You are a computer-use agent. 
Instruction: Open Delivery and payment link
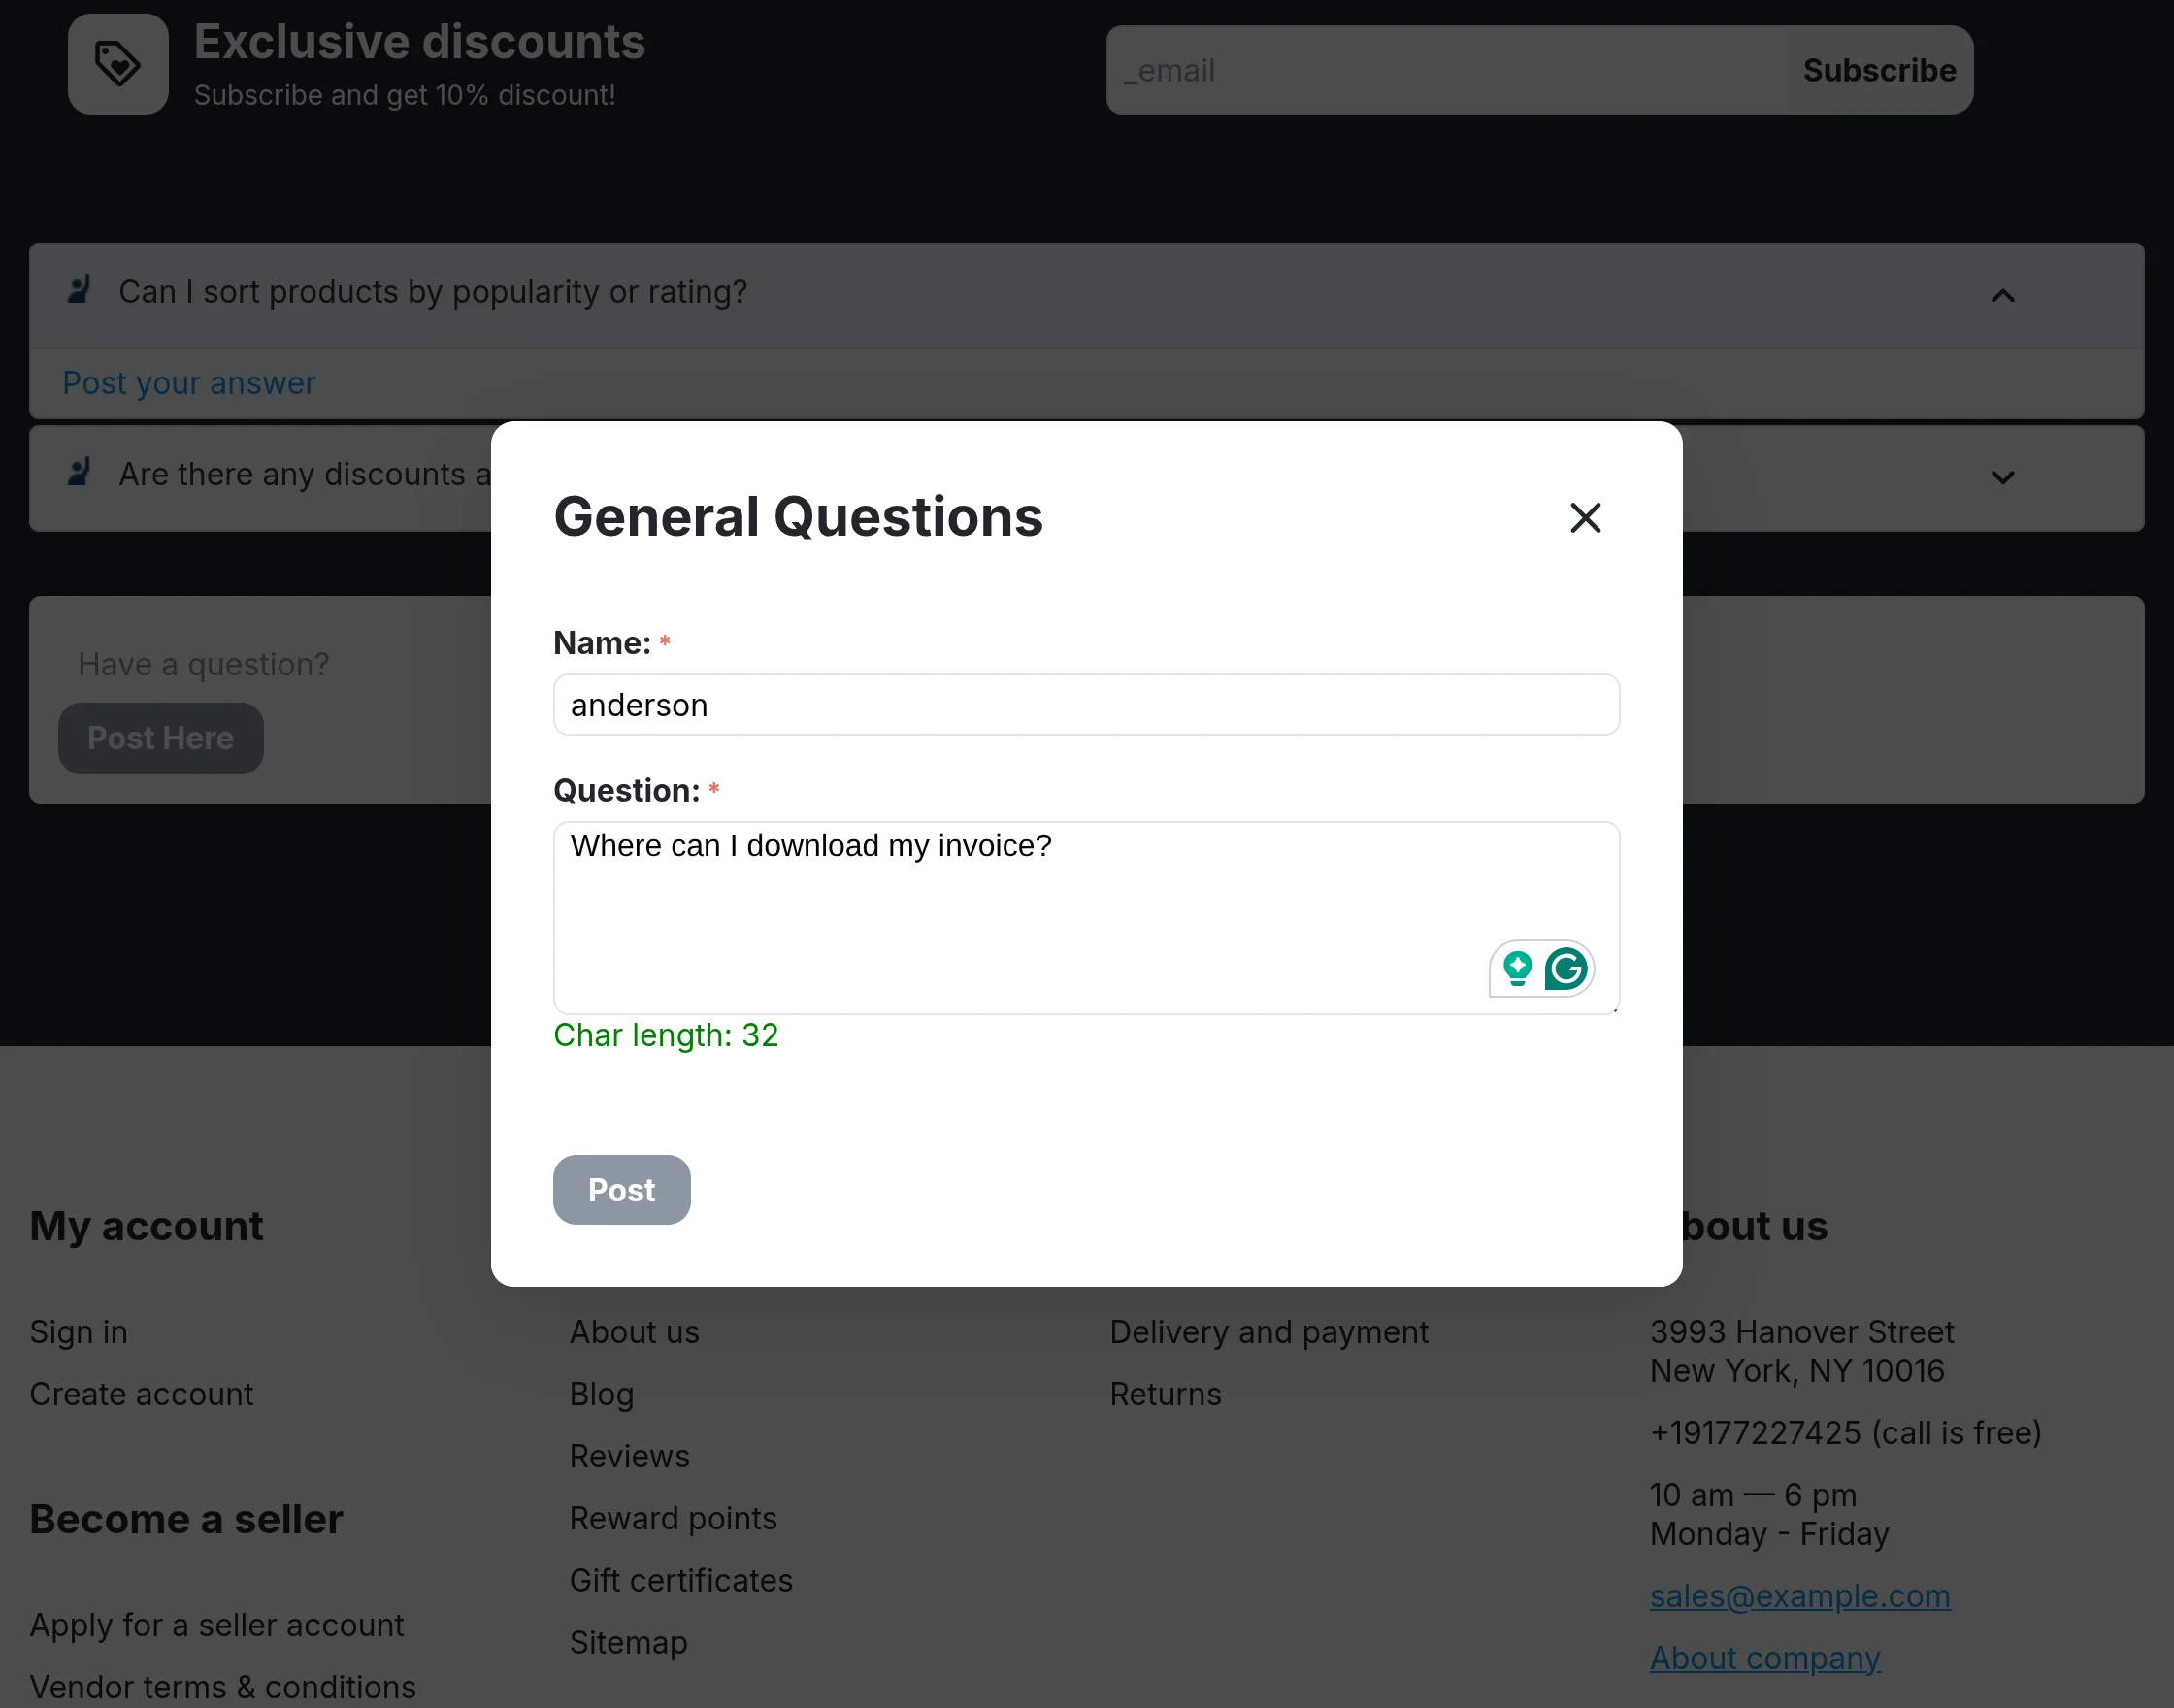click(1269, 1332)
